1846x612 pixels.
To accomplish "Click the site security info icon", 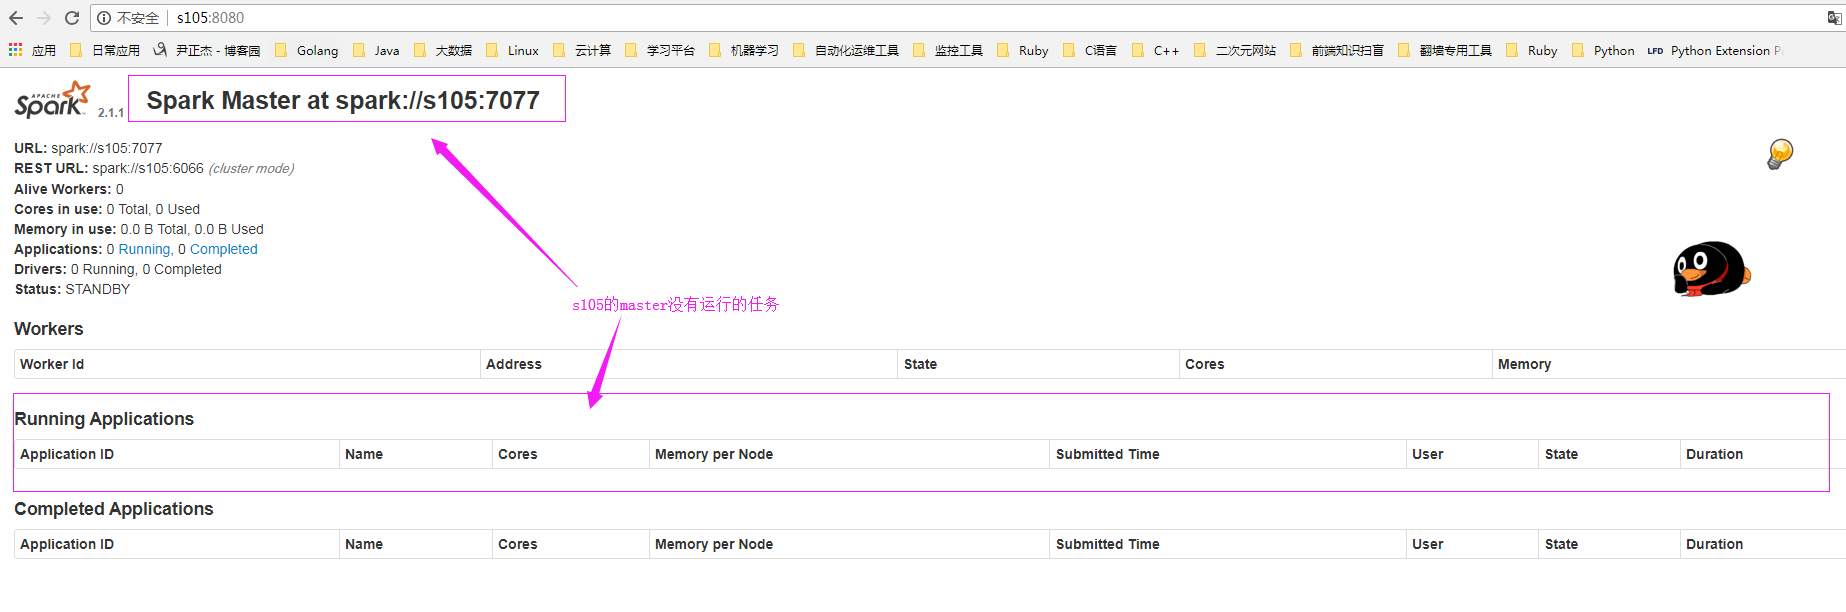I will tap(104, 18).
